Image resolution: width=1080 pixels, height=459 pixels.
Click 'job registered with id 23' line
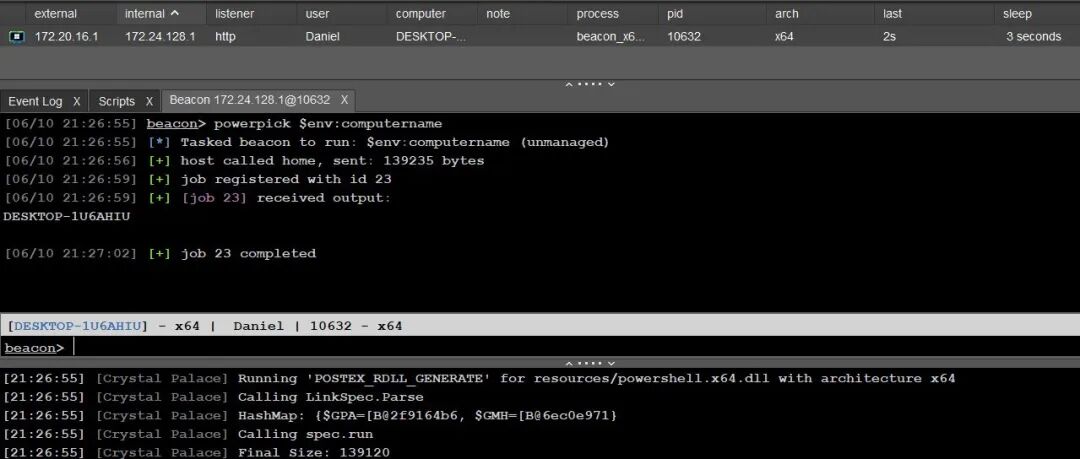[x=286, y=180]
